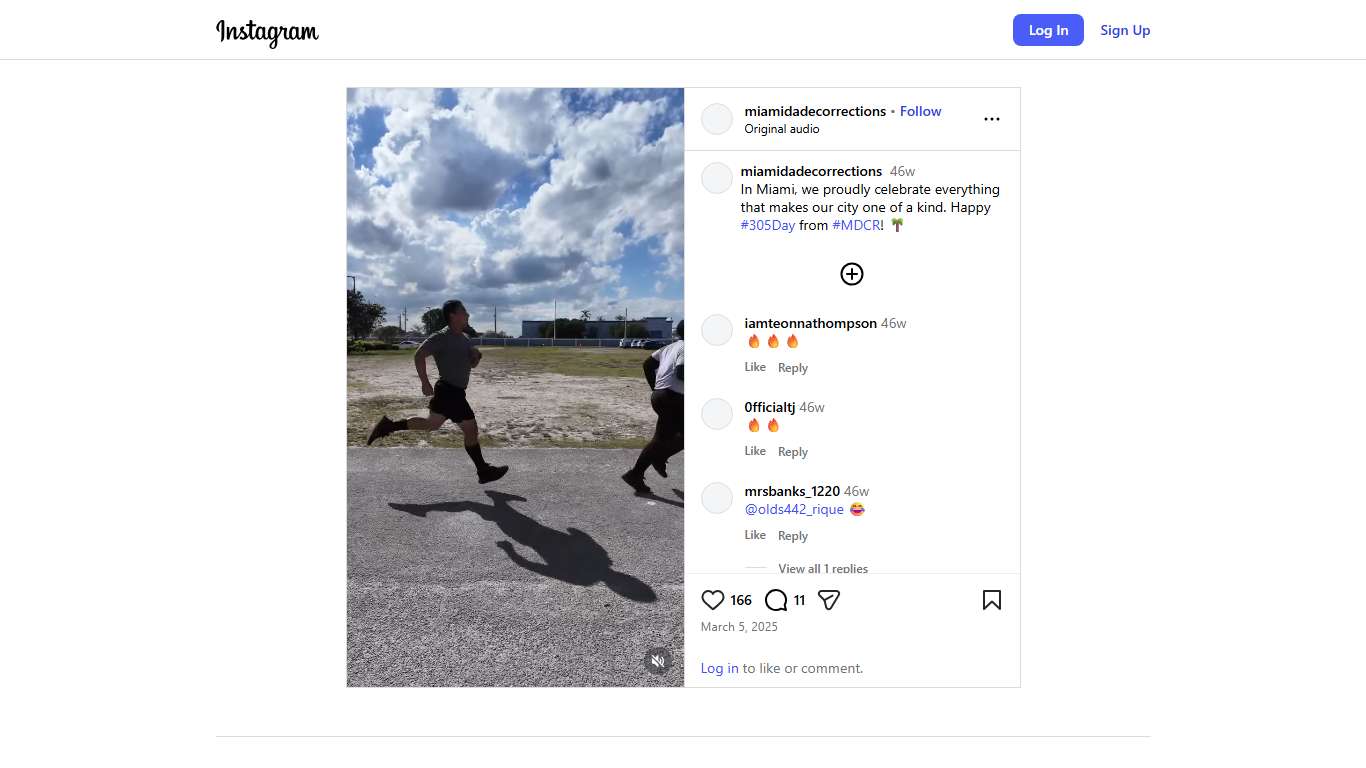1366x768 pixels.
Task: Open comments via speech bubble icon
Action: [776, 600]
